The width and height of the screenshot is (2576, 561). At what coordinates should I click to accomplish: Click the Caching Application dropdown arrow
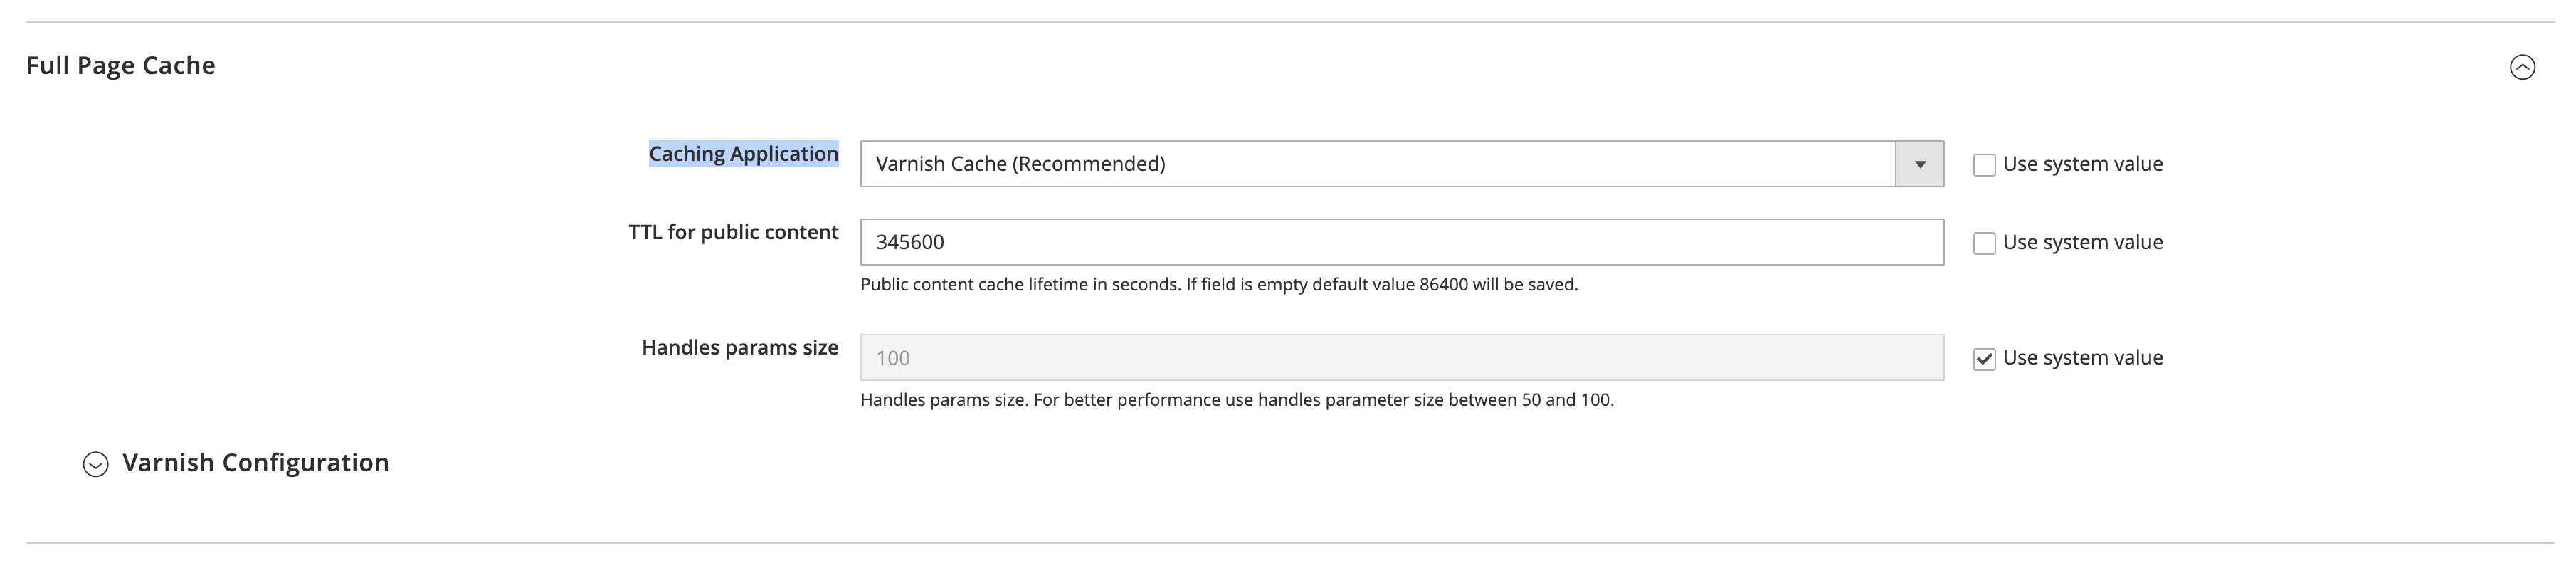1920,163
